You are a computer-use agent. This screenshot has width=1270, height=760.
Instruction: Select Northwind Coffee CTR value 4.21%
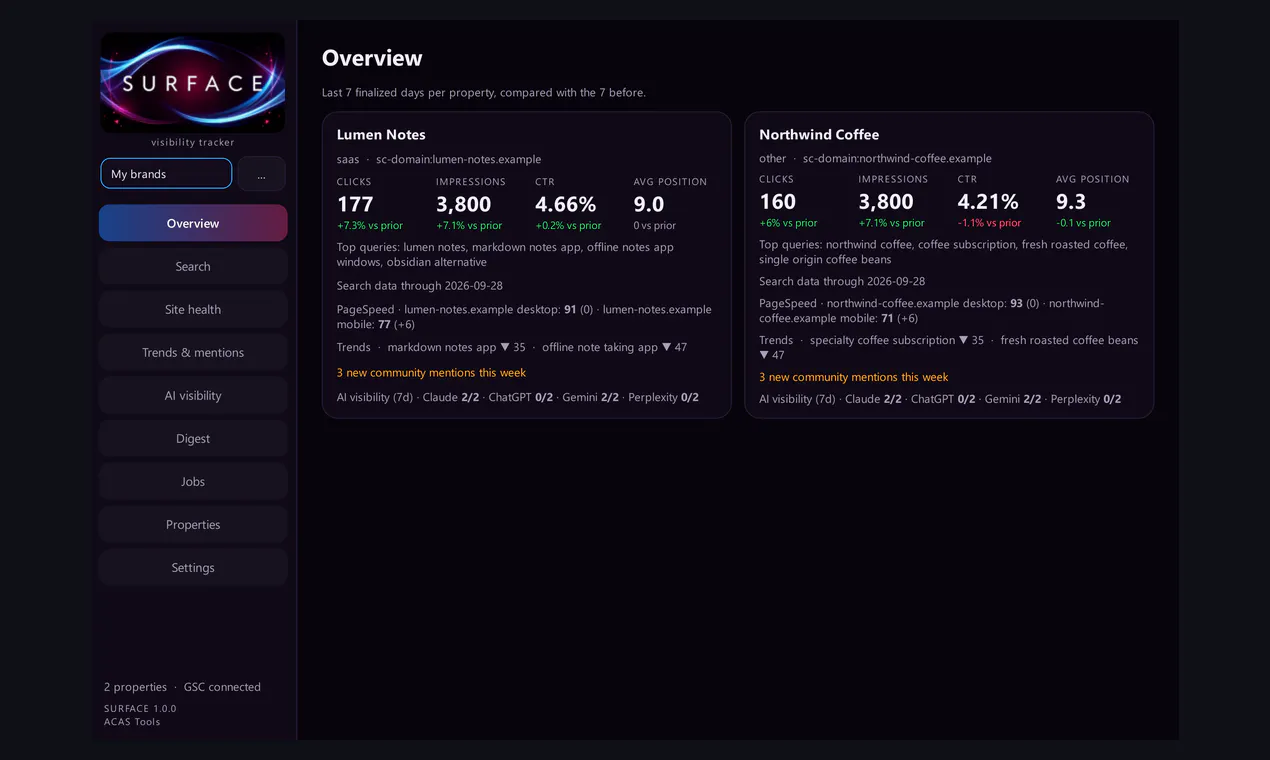[988, 202]
